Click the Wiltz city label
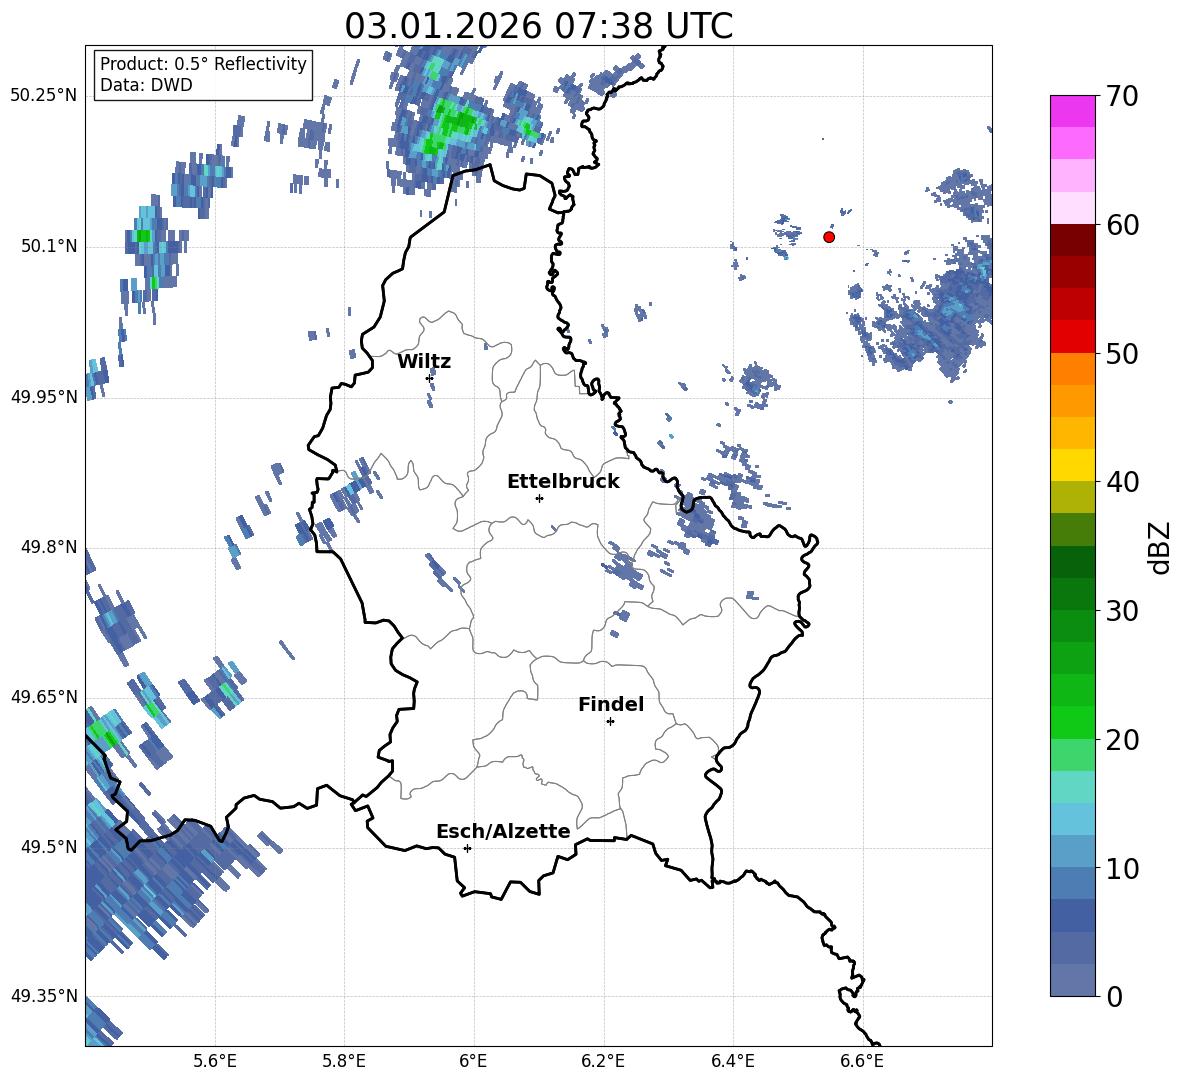1184x1081 pixels. (x=424, y=362)
